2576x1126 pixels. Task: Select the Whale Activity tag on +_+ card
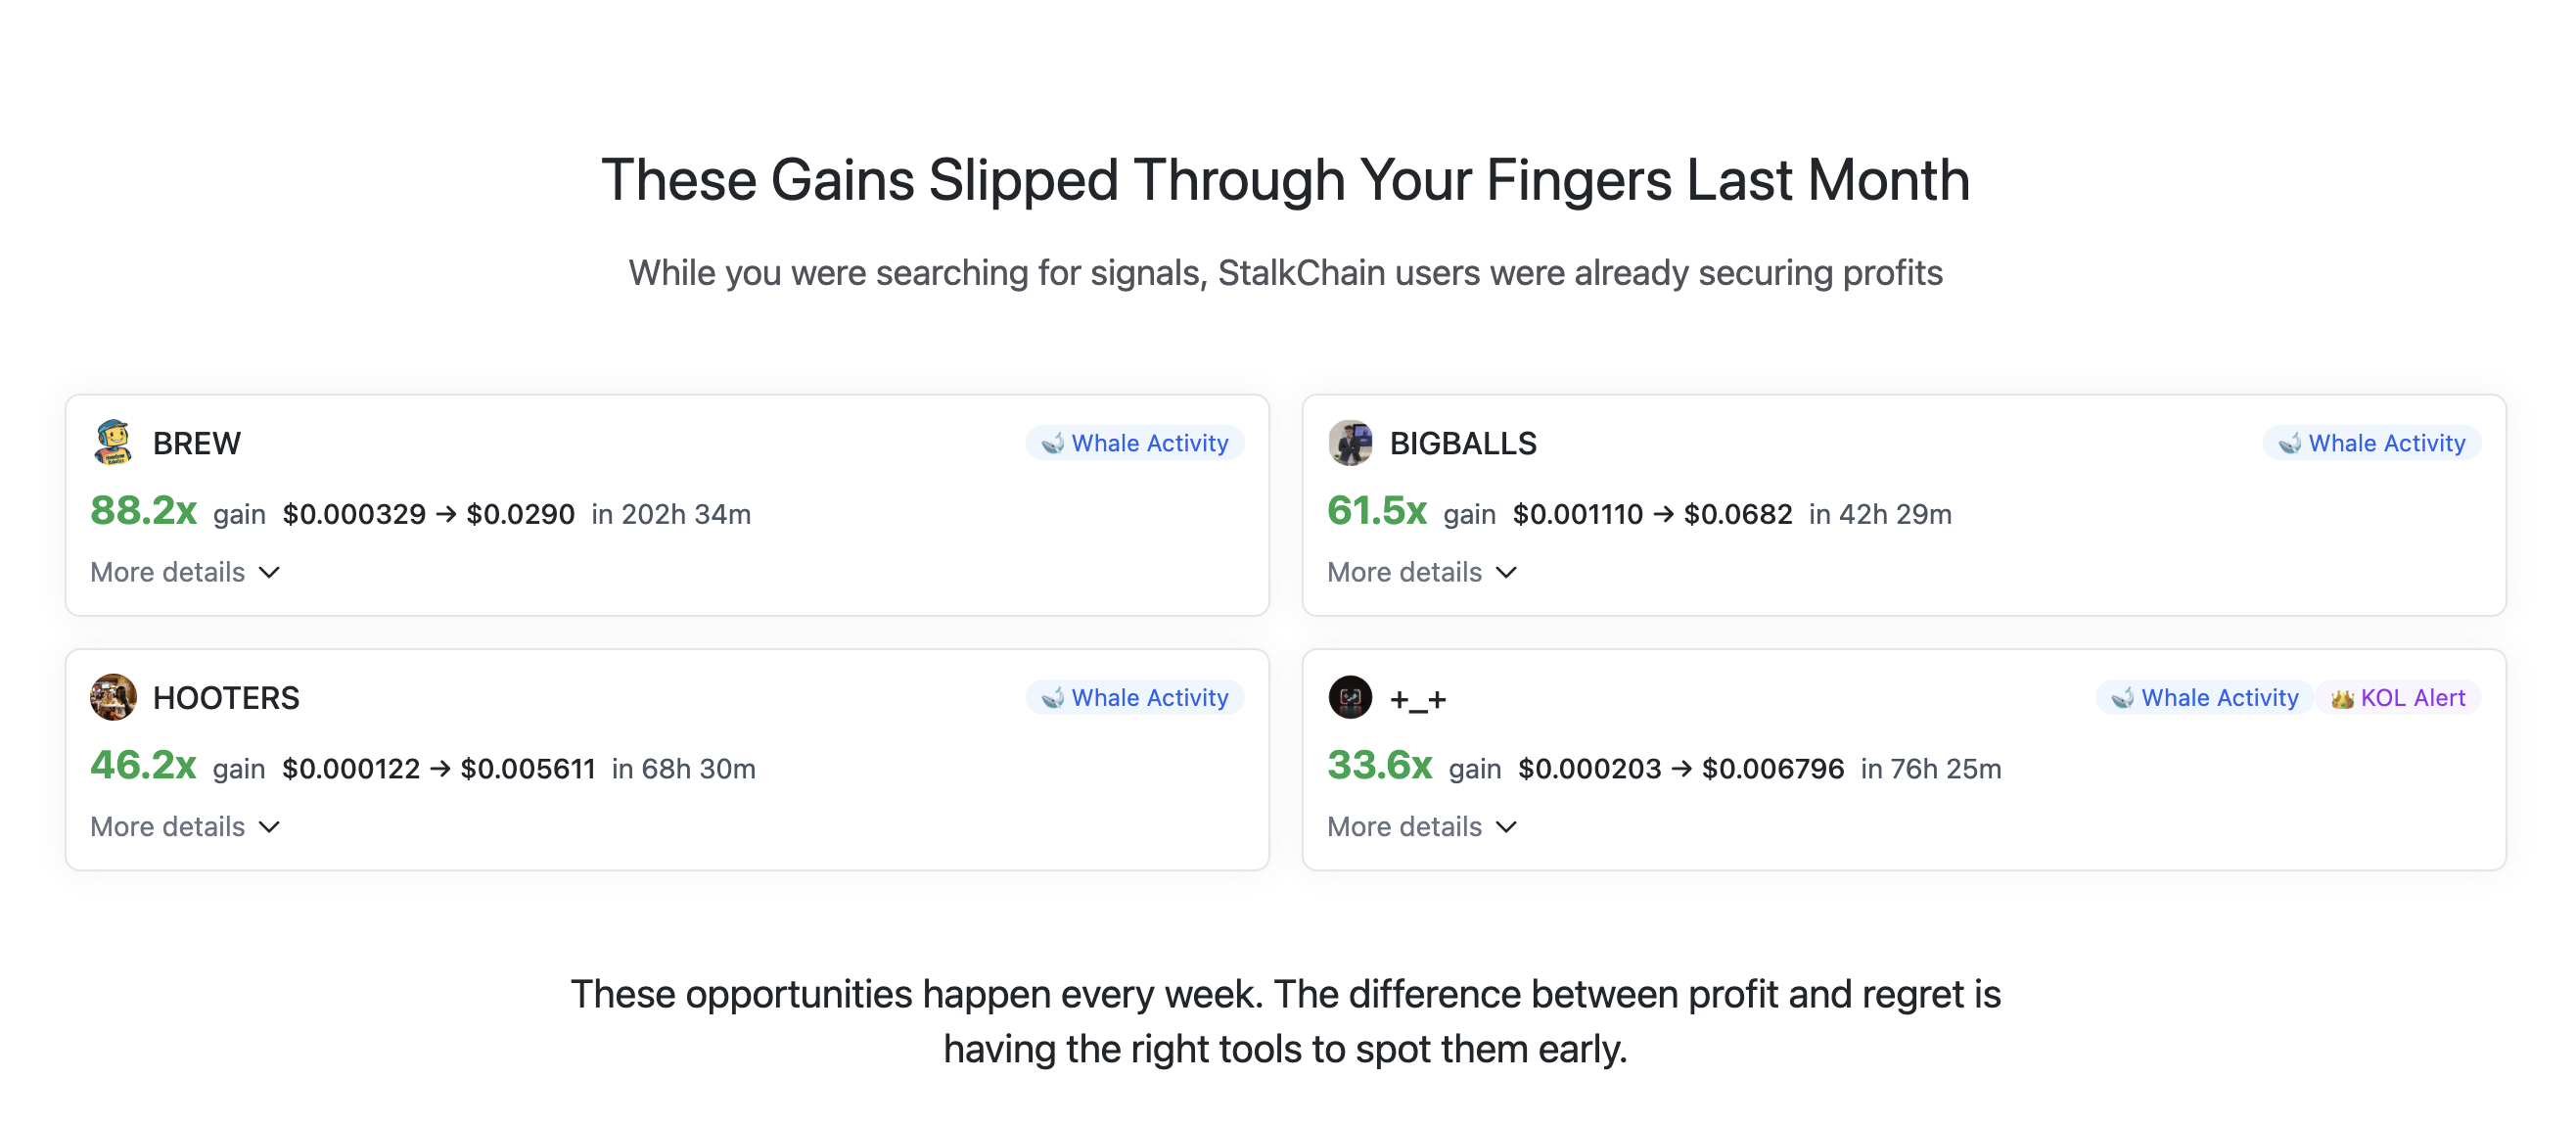[x=2205, y=698]
